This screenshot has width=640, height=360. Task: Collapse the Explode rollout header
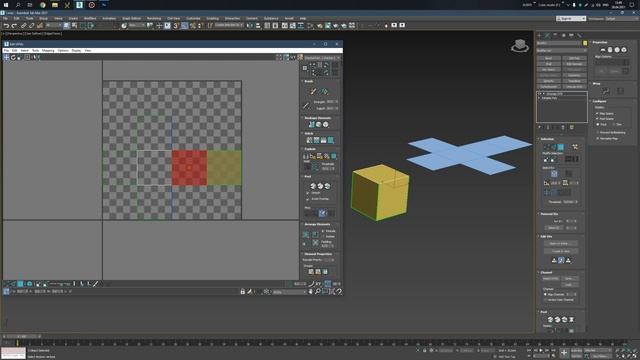point(310,149)
